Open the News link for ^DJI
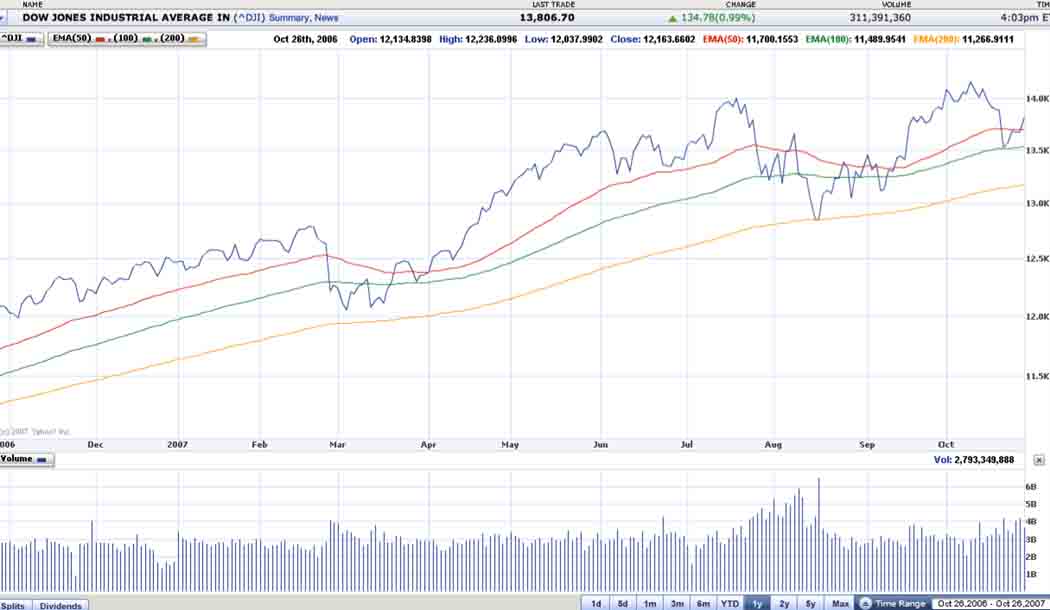Viewport: 1050px width, 610px height. click(x=326, y=18)
